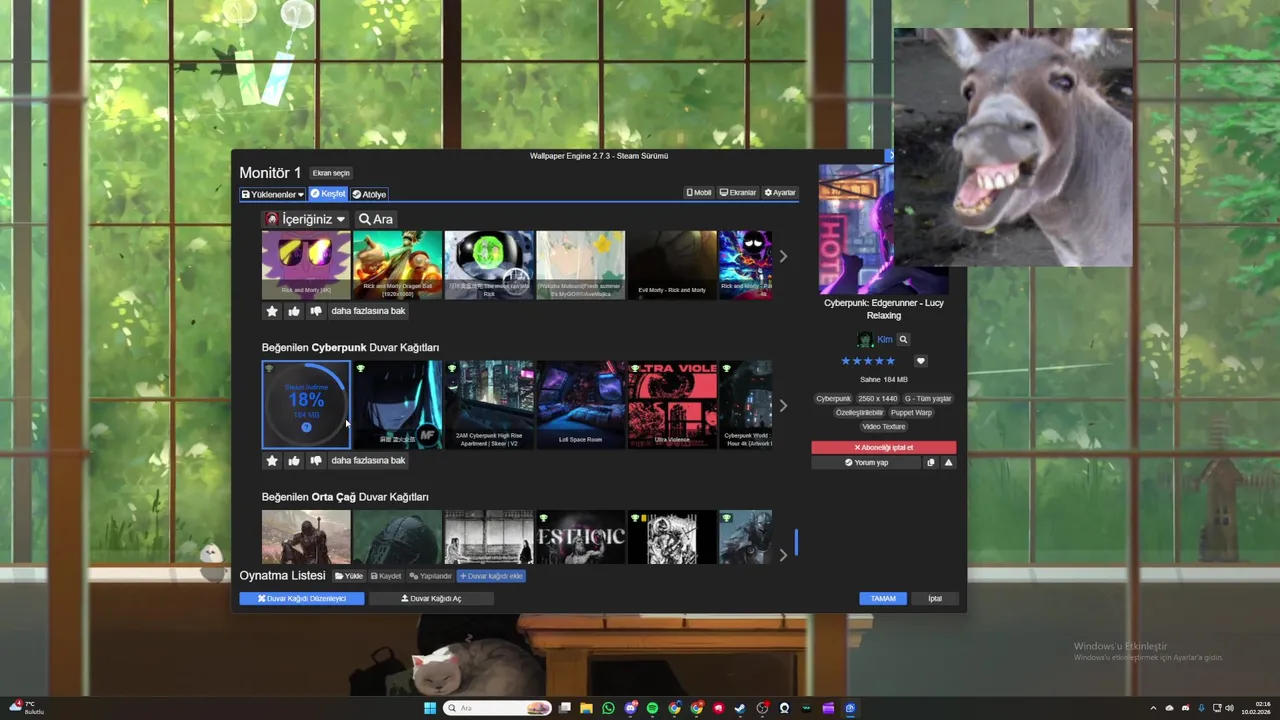The image size is (1280, 720).
Task: Open Ayarlar settings gear
Action: point(780,193)
